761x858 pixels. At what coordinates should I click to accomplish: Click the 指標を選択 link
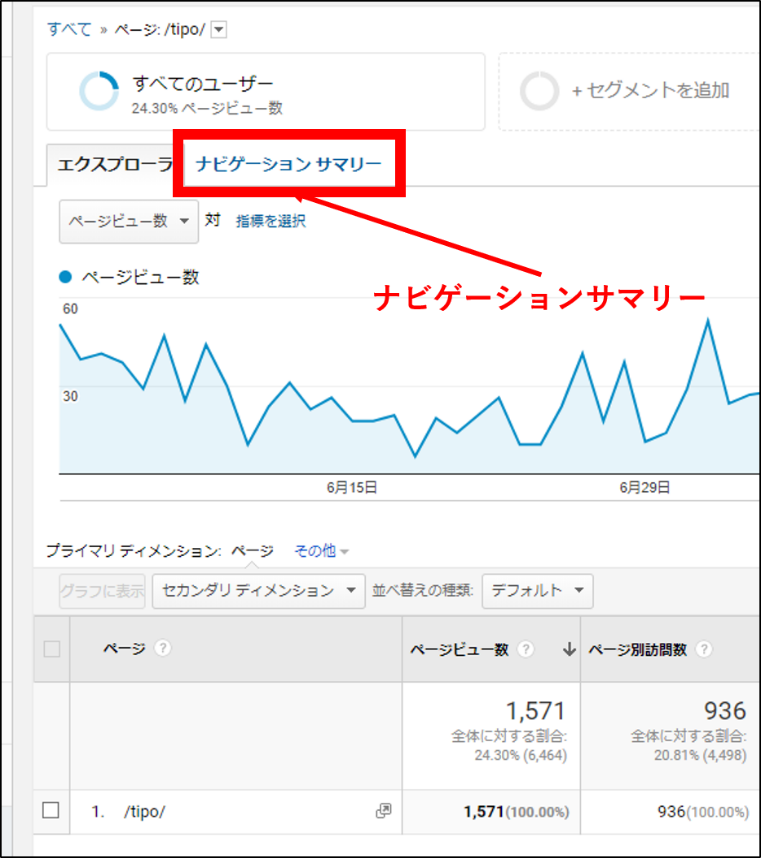tap(271, 222)
